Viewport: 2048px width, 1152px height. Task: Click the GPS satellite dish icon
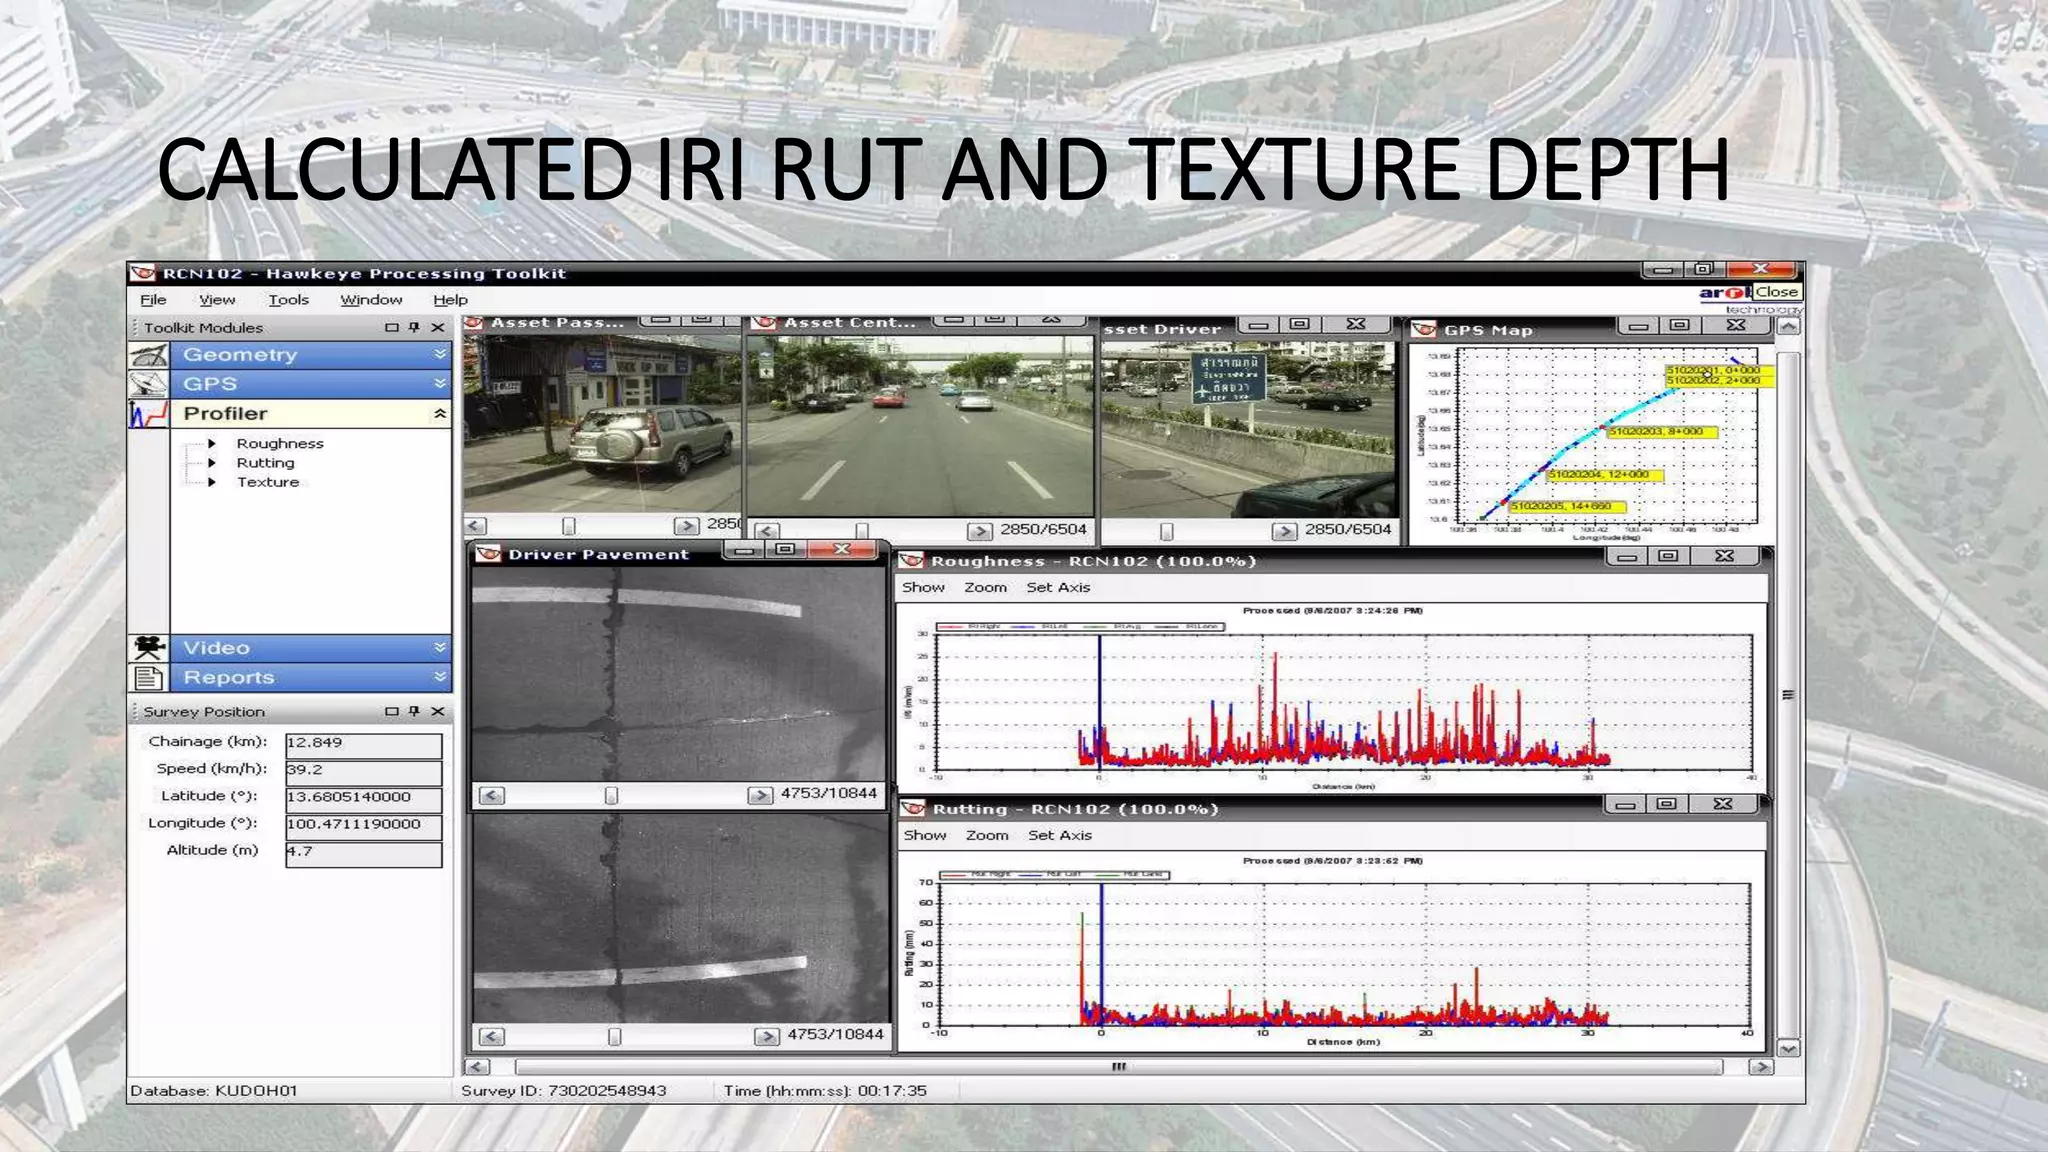click(148, 384)
